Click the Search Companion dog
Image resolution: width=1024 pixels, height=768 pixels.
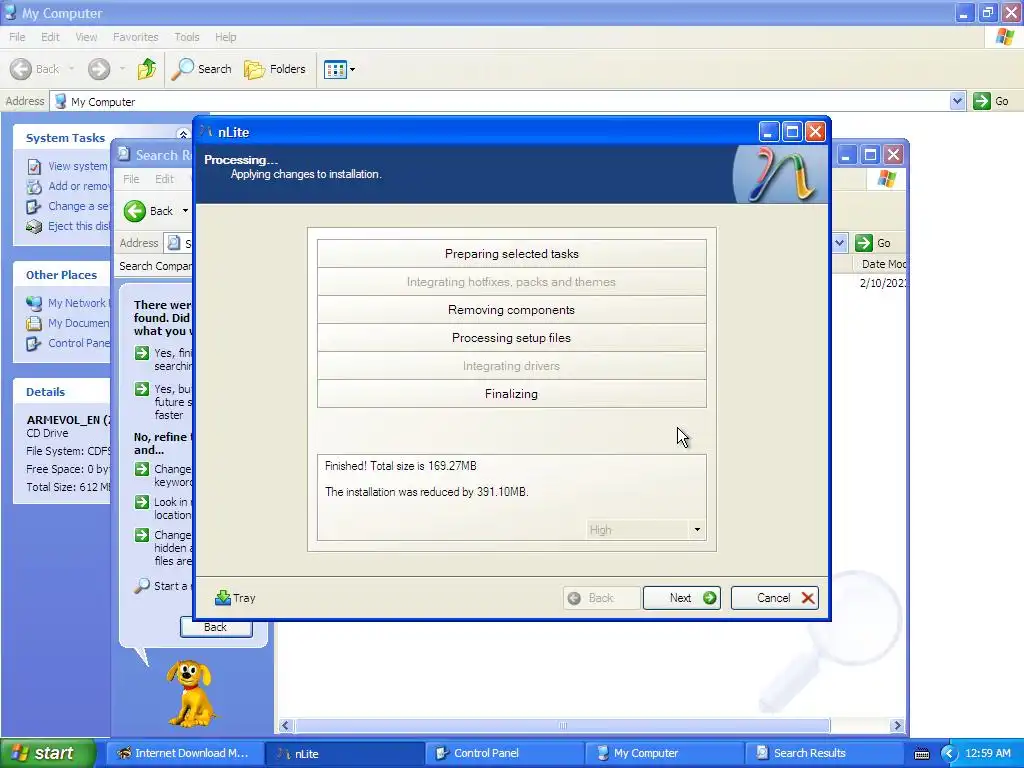tap(189, 694)
